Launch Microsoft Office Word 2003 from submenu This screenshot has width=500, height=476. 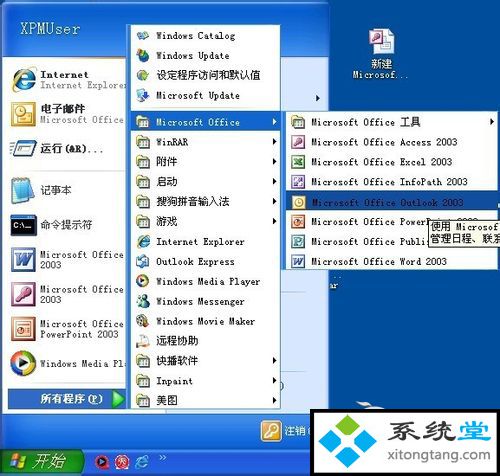coord(391,261)
